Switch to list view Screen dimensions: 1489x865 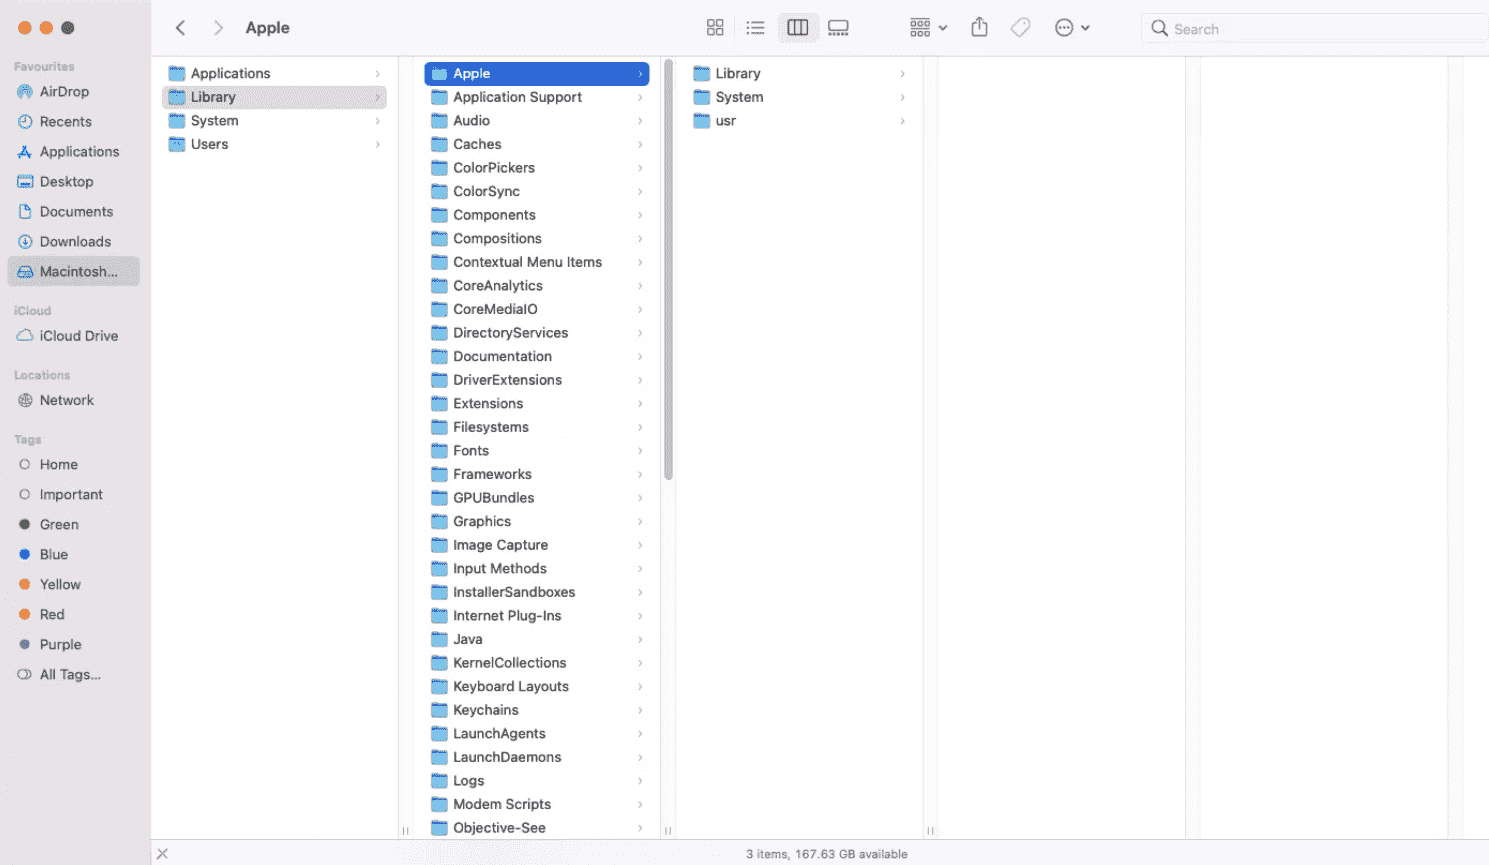(756, 28)
